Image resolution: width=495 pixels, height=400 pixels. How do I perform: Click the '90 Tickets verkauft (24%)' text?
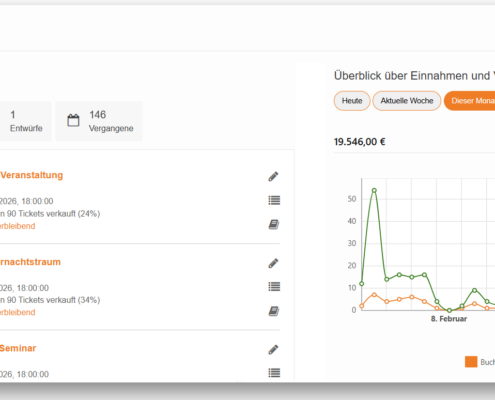pos(53,214)
